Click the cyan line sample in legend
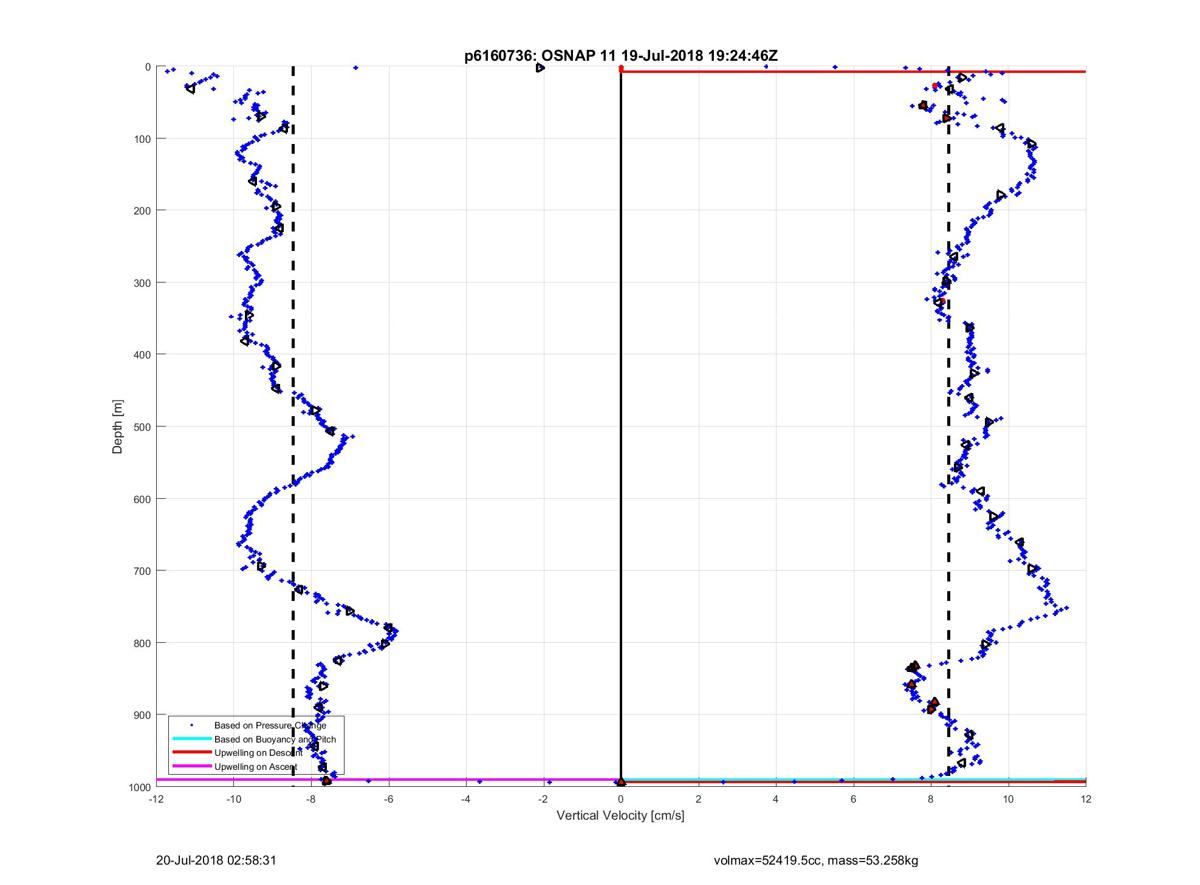Screen dimensions: 1200x885 pos(190,738)
